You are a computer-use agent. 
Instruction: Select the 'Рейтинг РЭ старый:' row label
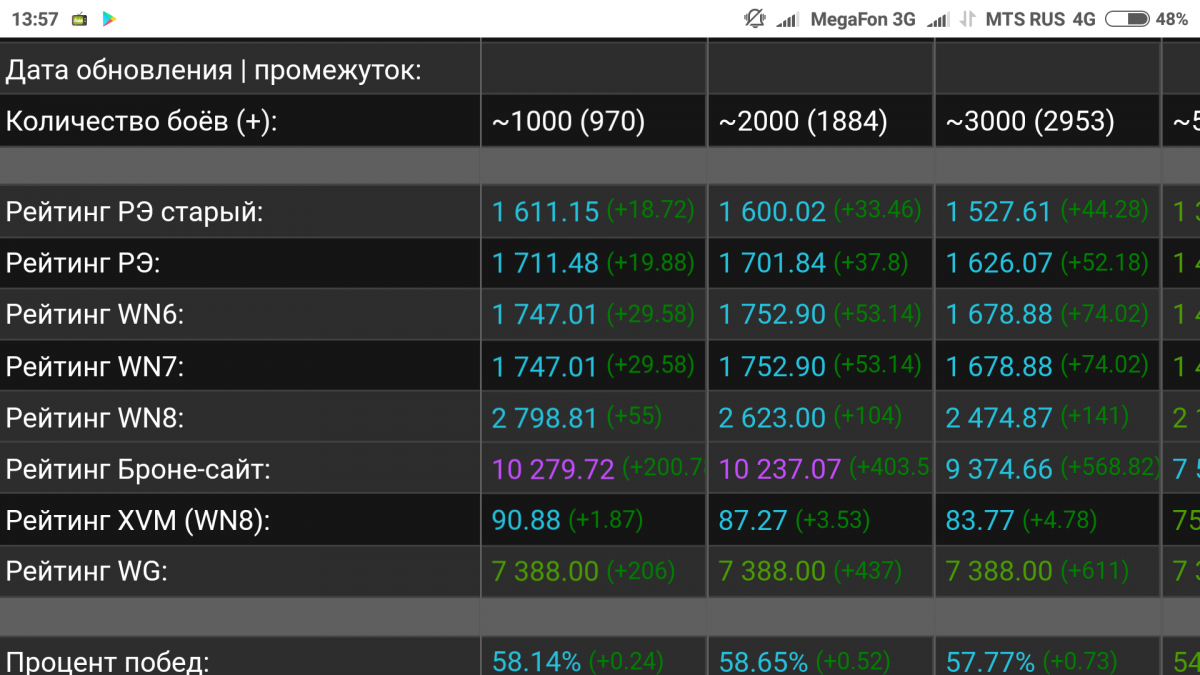pos(135,212)
